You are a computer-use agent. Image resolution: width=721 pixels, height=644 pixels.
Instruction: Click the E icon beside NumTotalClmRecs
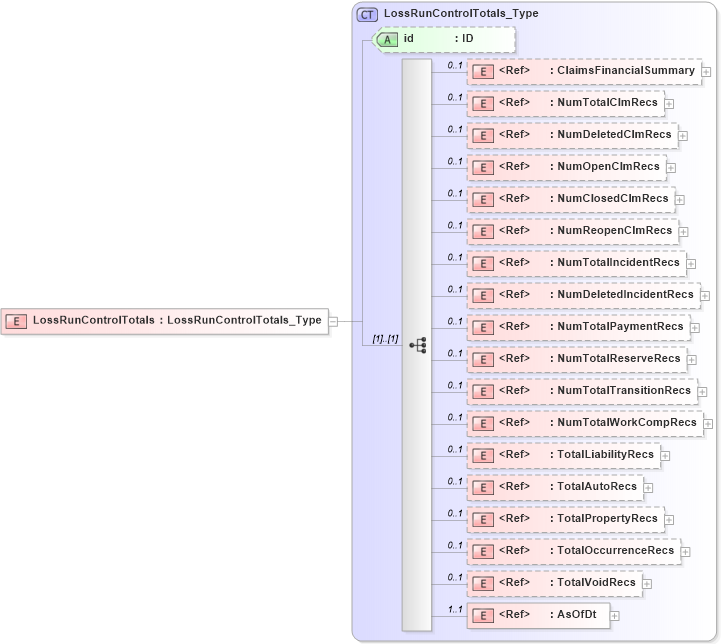point(483,103)
